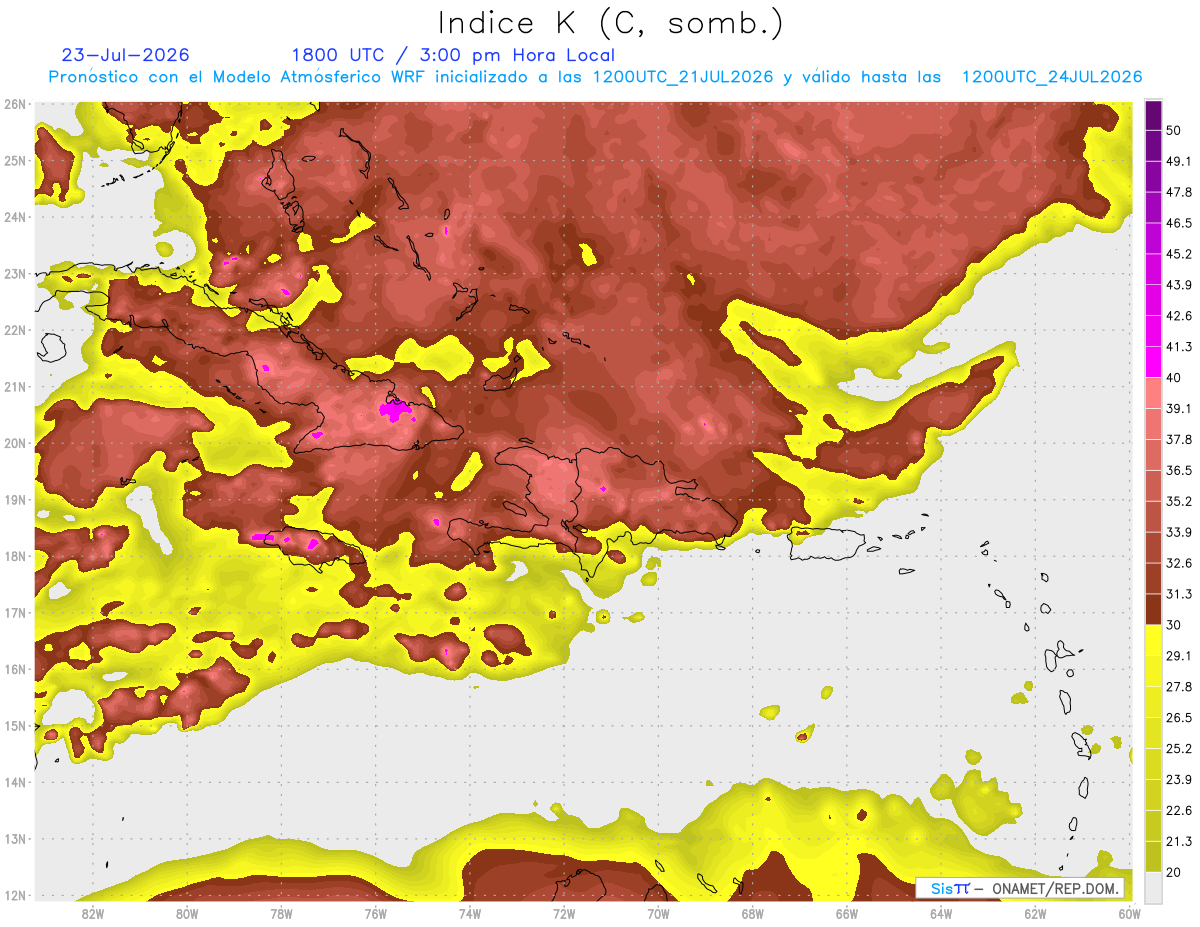Image resolution: width=1200 pixels, height=927 pixels.
Task: Click the "12N" latitude axis label
Action: (x=15, y=895)
